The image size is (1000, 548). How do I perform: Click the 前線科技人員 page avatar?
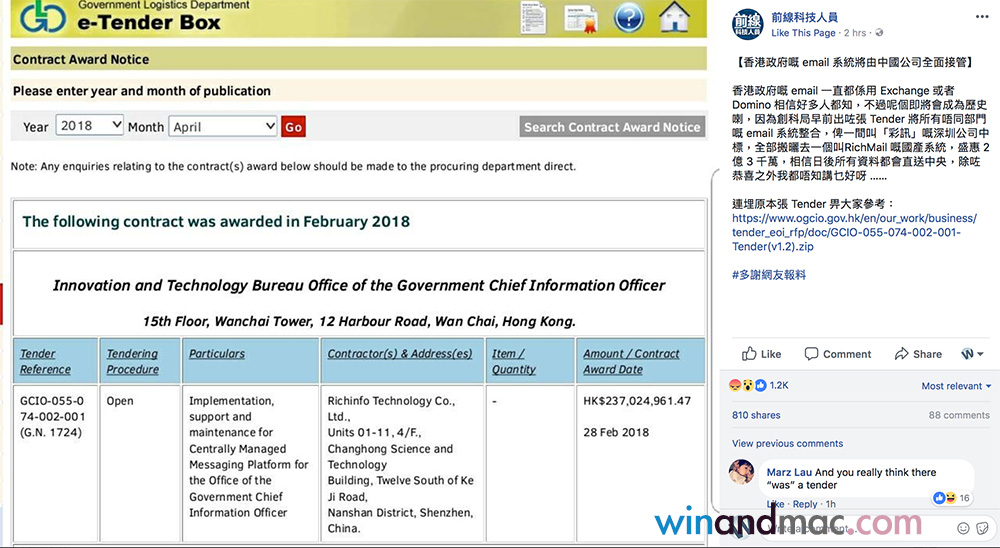pos(746,24)
